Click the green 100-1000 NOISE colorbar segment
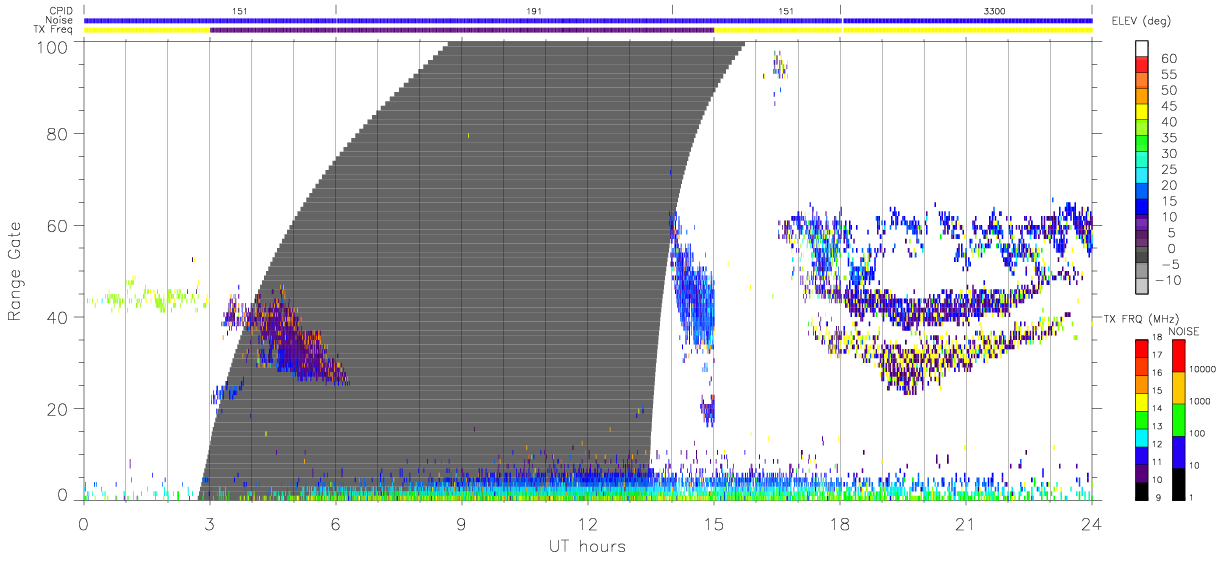Image resolution: width=1228 pixels, height=567 pixels. 1177,419
